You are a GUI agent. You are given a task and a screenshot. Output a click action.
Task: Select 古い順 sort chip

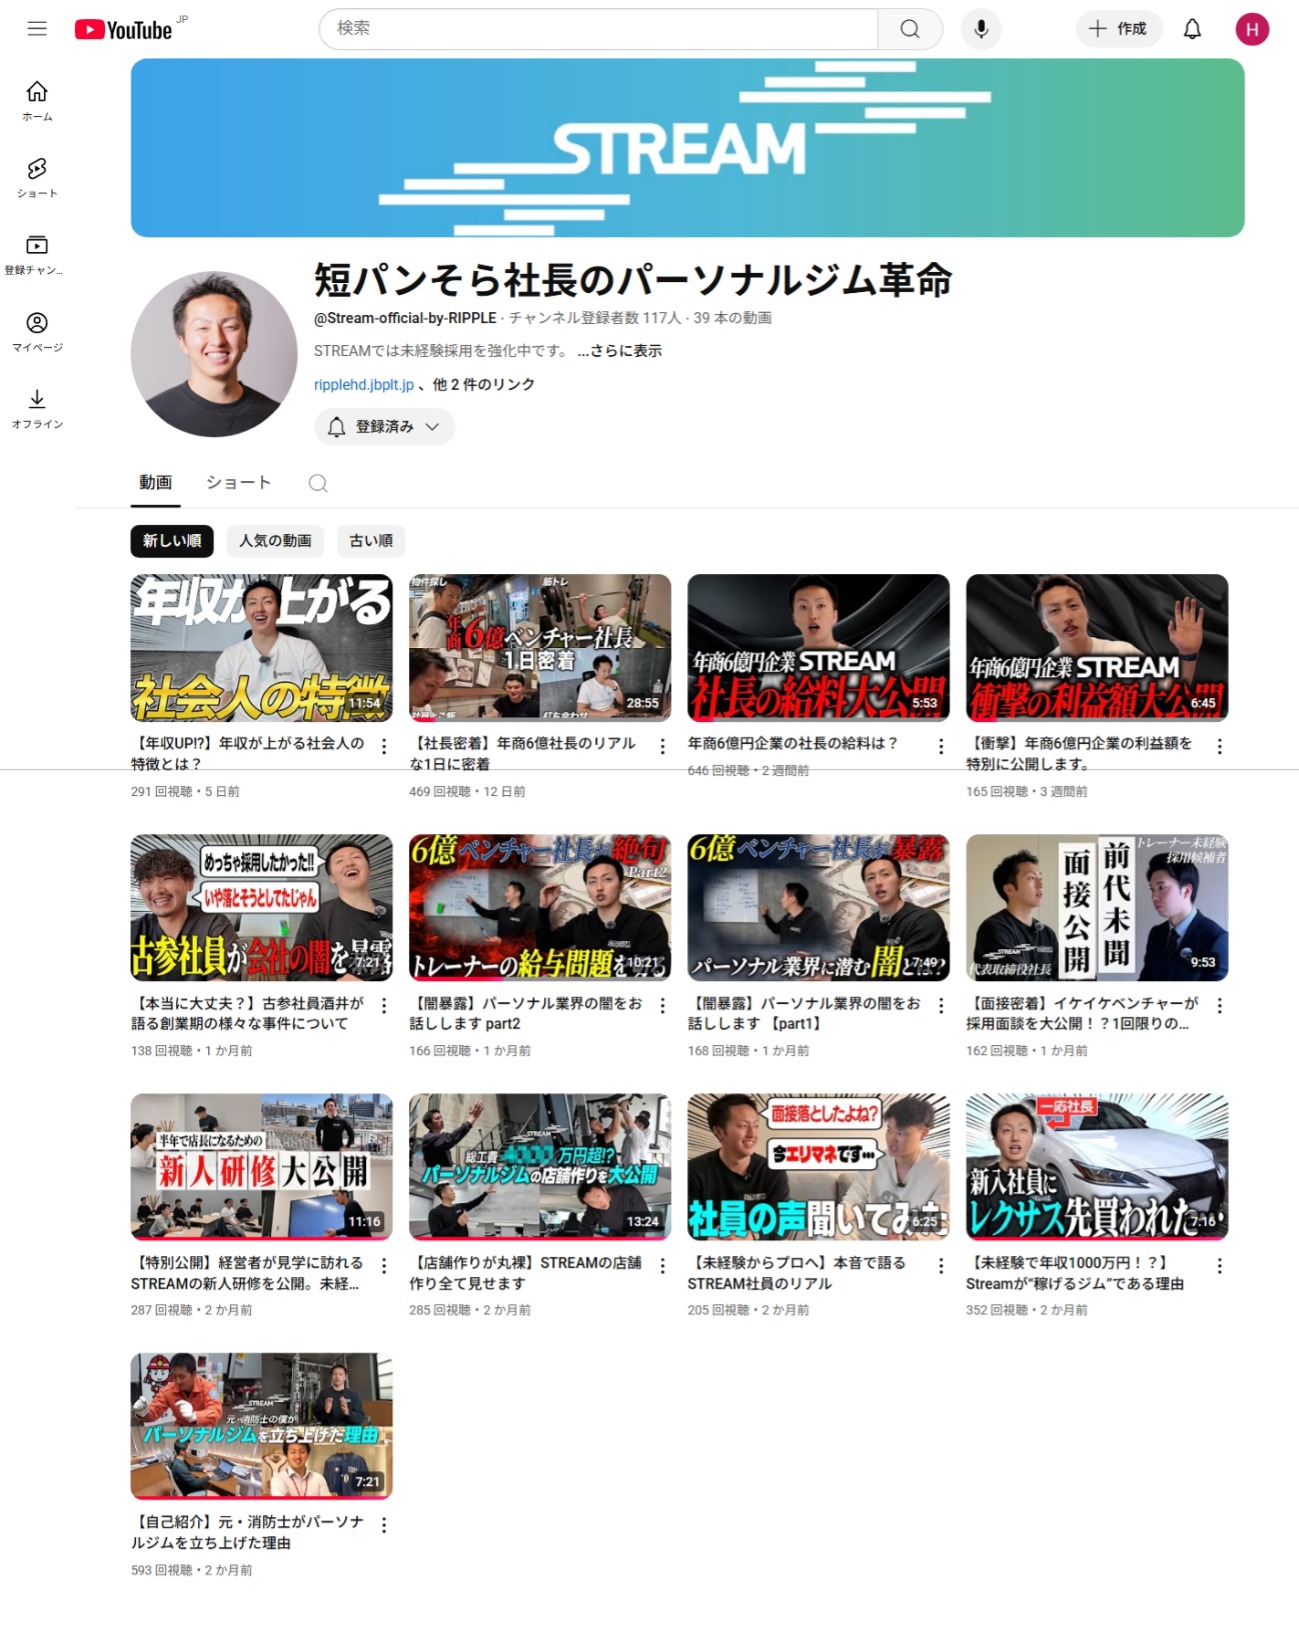[x=371, y=541]
